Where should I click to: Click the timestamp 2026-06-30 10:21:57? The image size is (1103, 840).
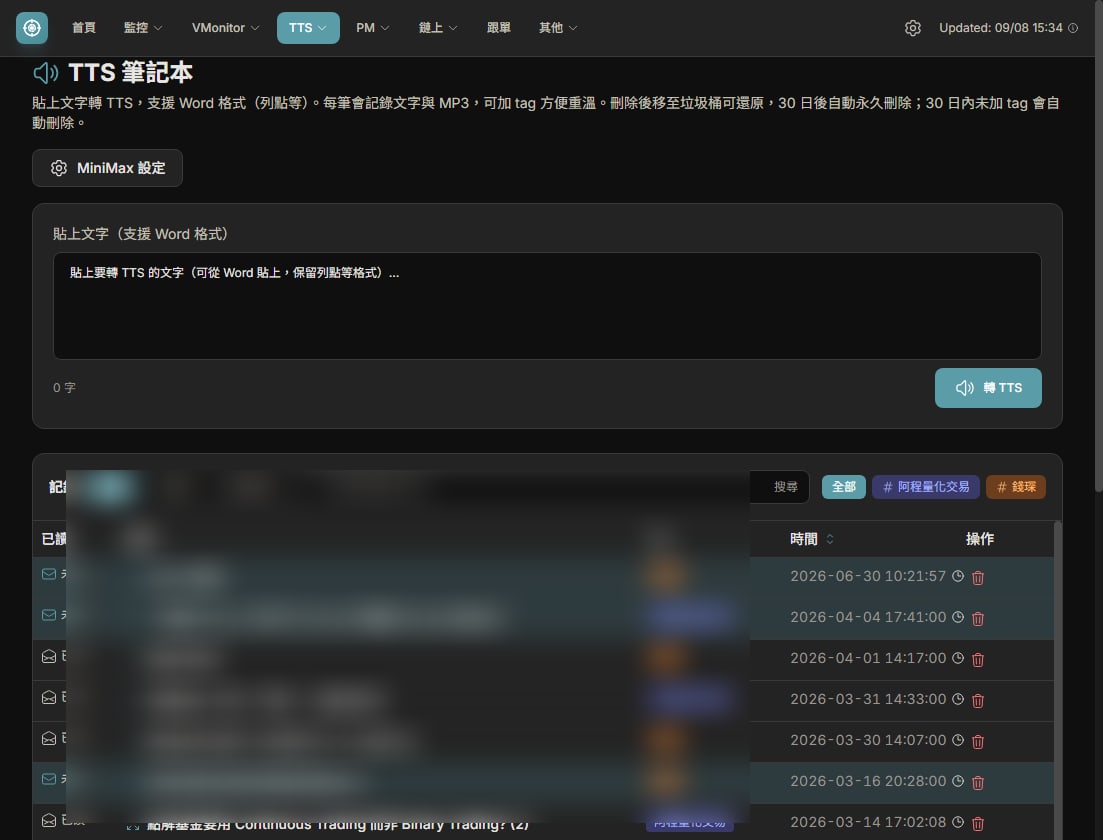pos(868,576)
